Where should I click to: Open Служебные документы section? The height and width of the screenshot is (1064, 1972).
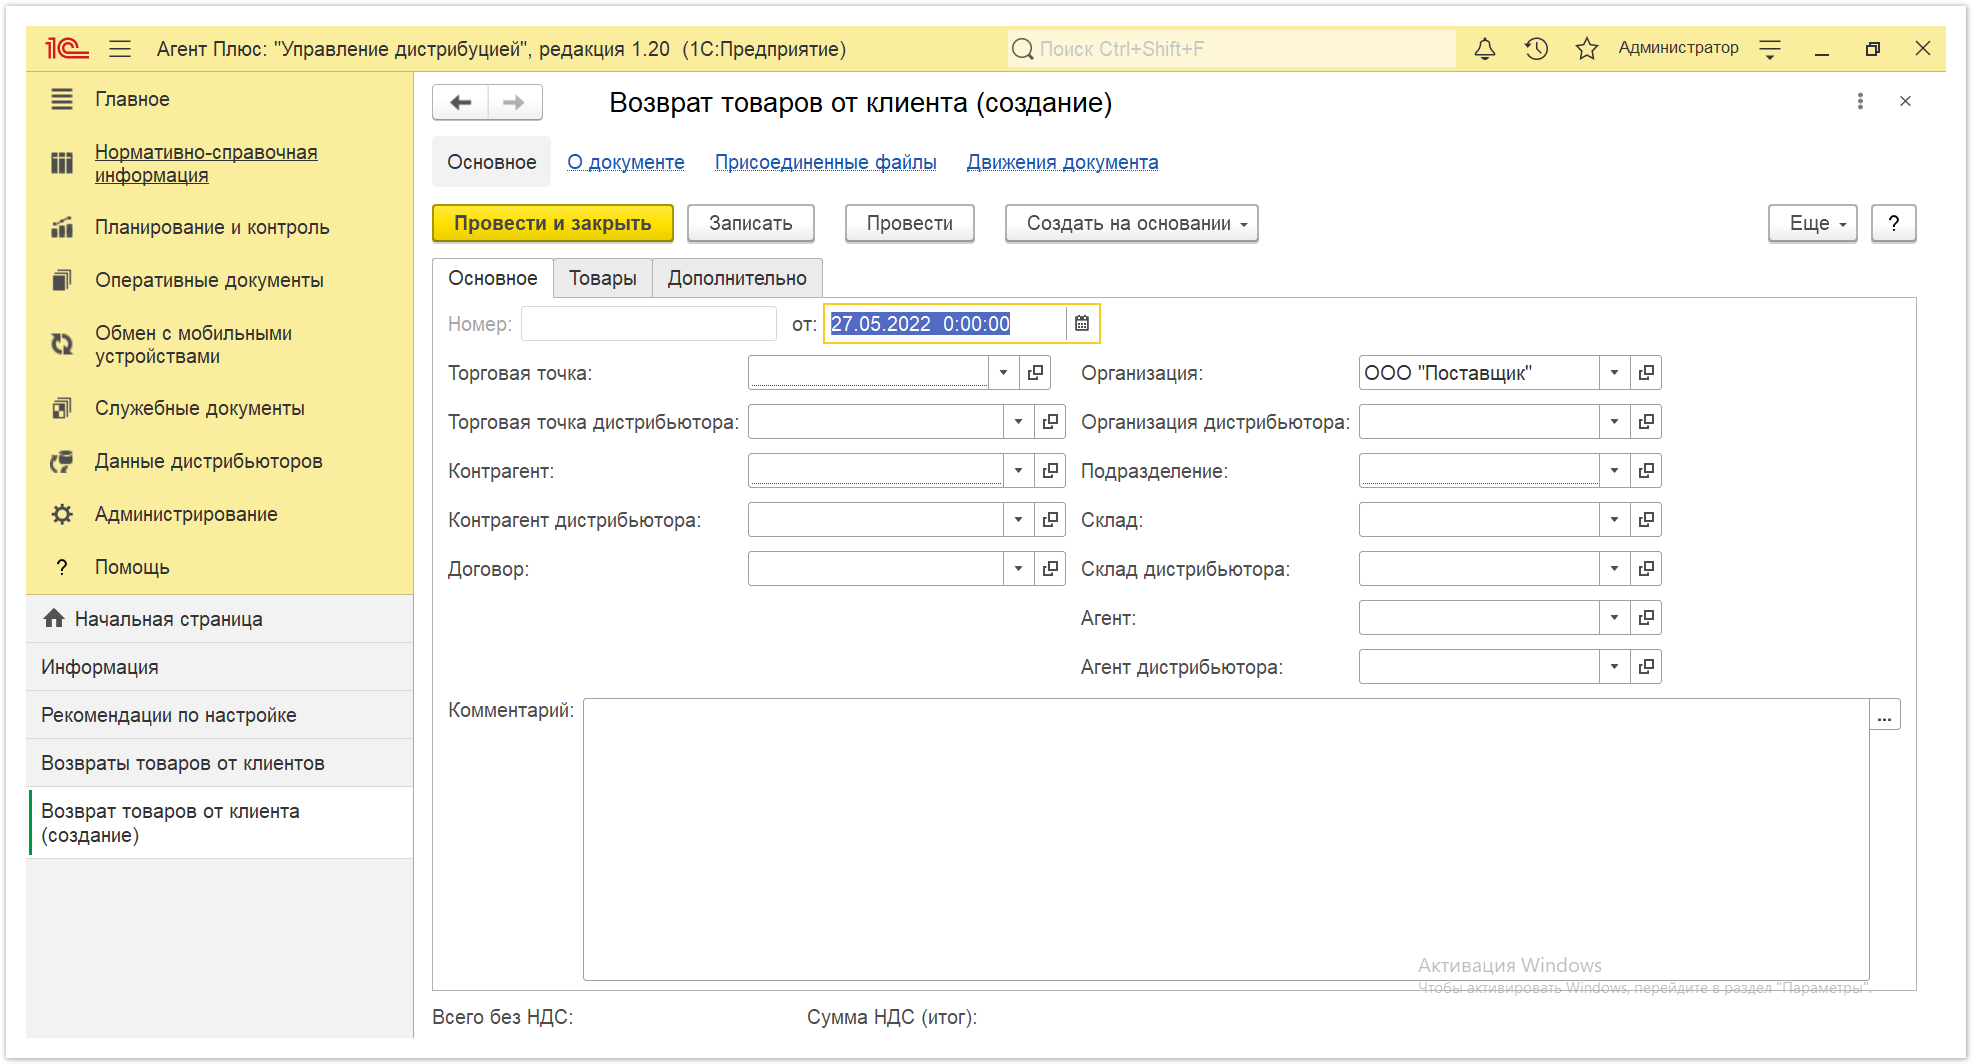(199, 408)
